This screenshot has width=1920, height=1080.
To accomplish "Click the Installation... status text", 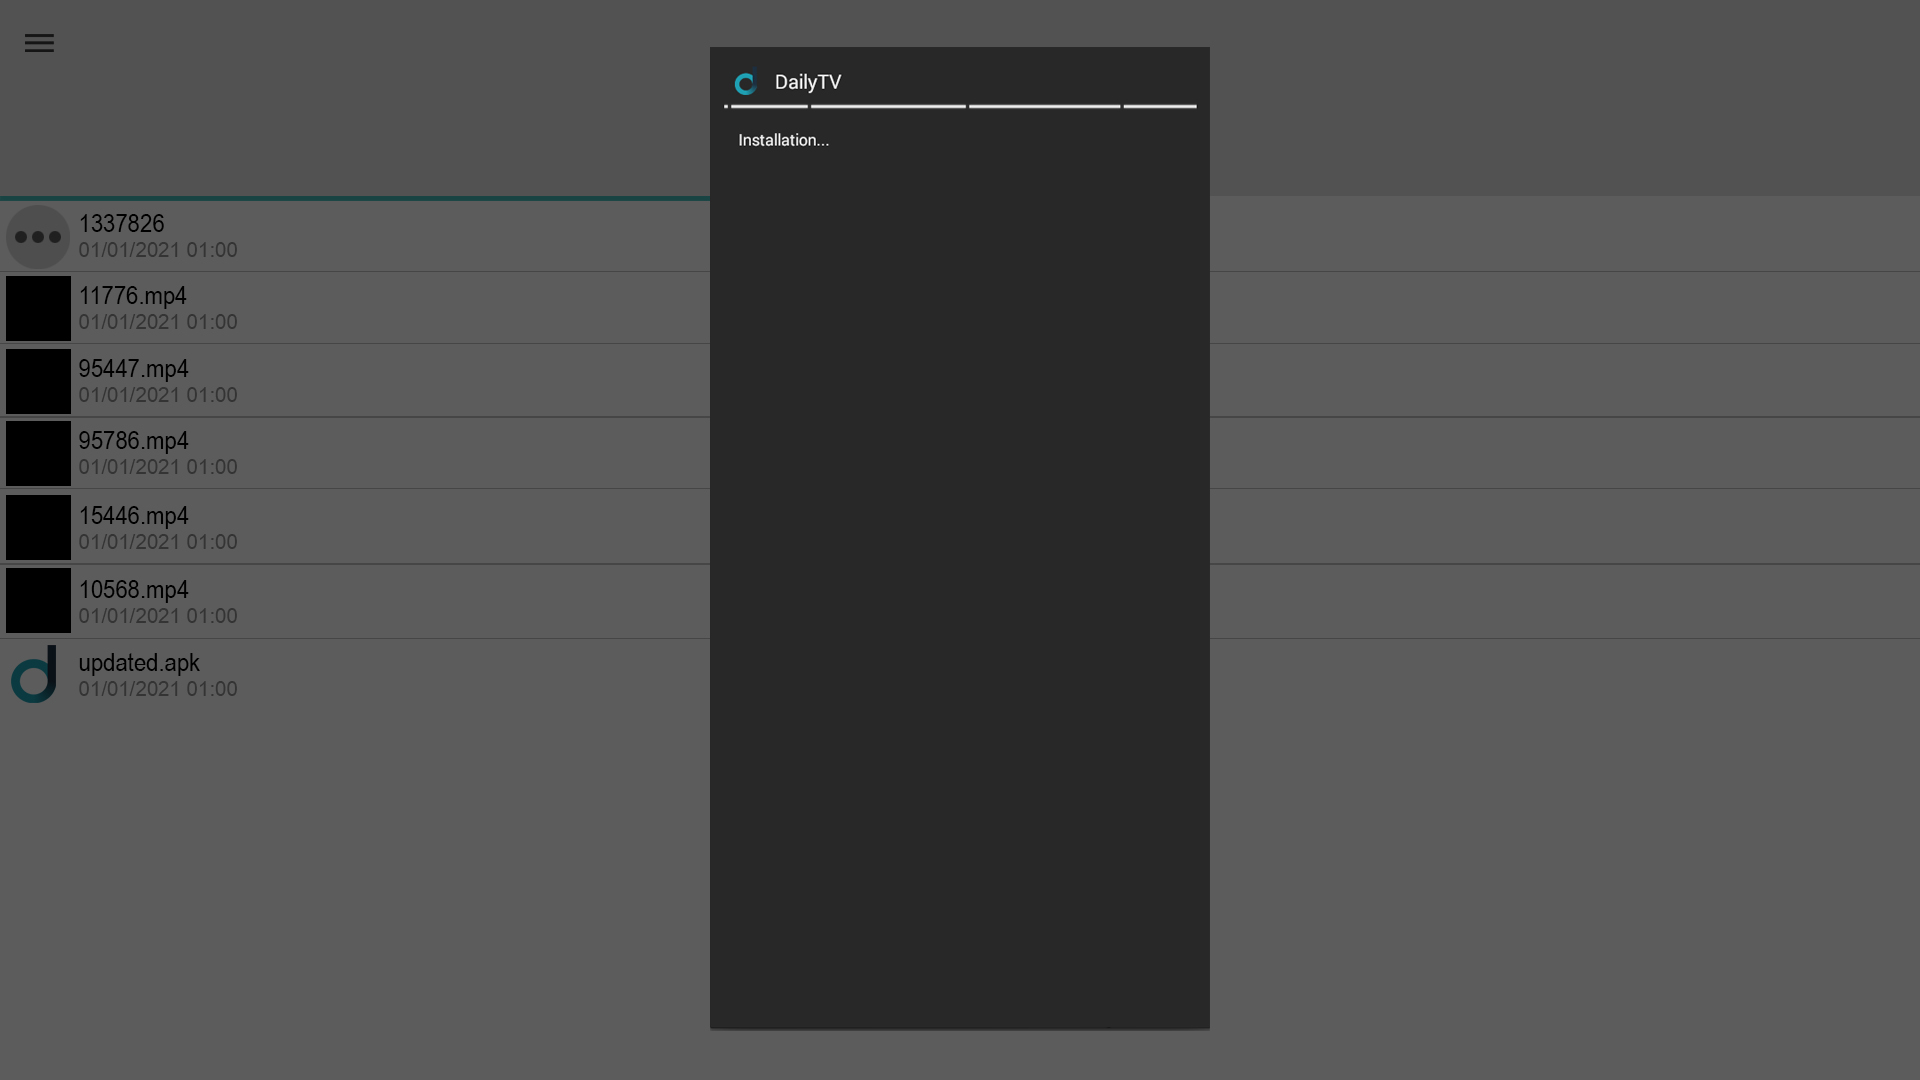I will coord(784,141).
